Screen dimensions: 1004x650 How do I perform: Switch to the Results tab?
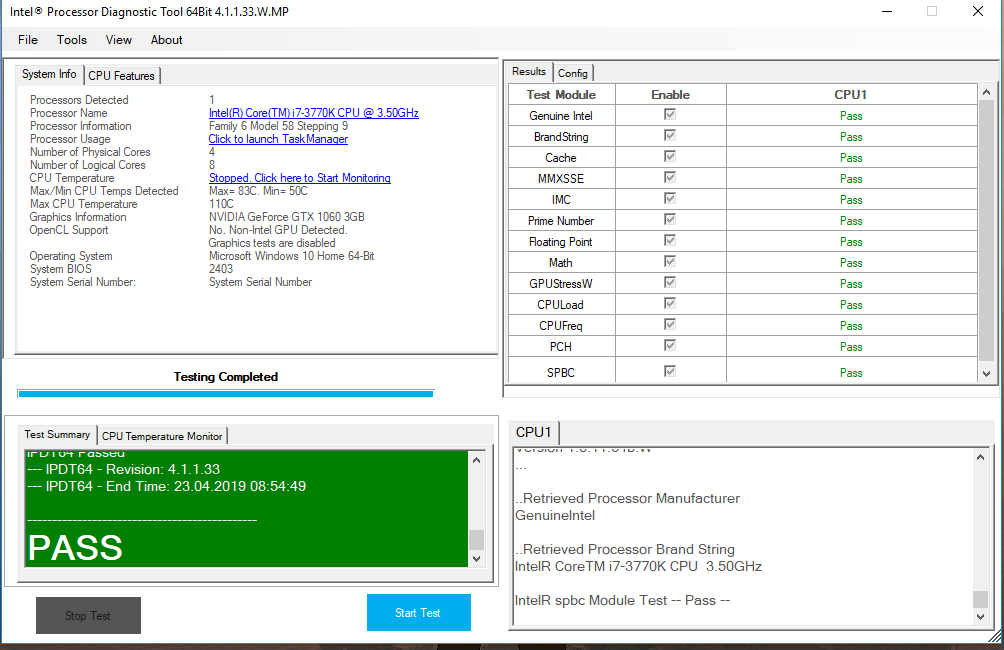[x=529, y=72]
